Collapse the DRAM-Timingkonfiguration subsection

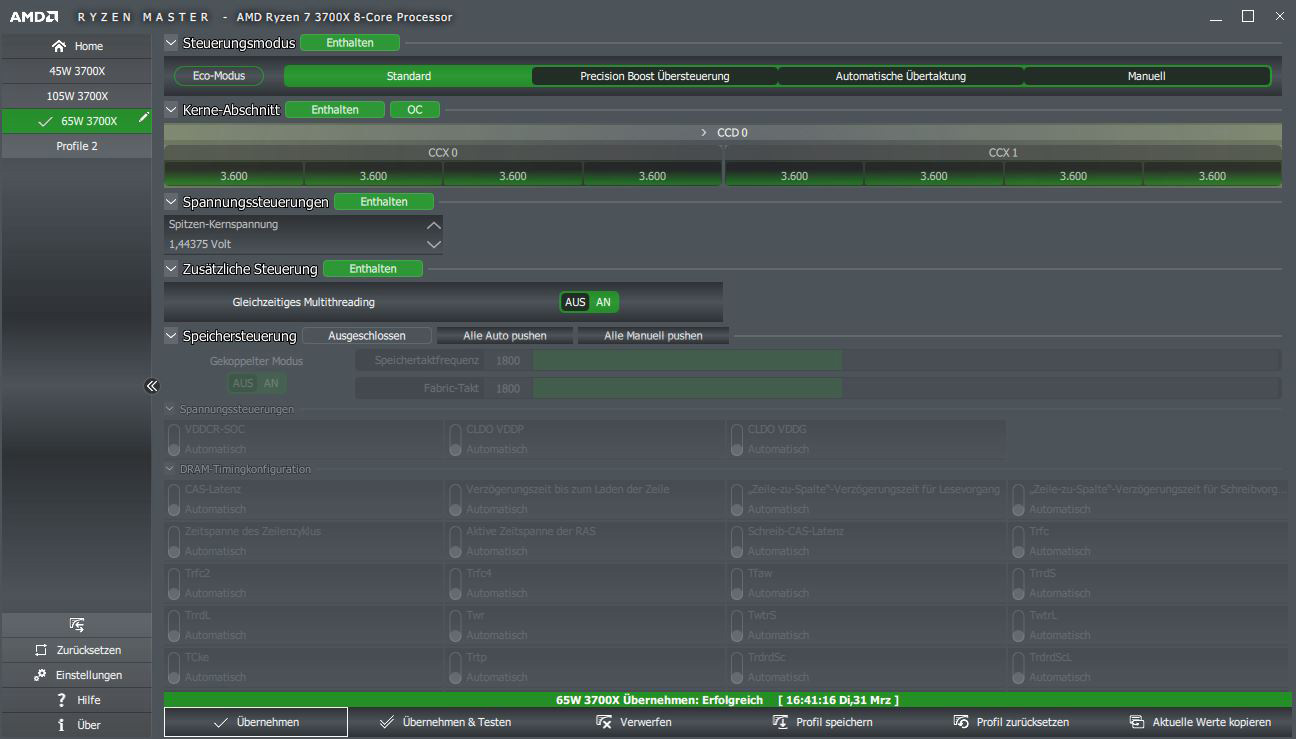point(170,469)
